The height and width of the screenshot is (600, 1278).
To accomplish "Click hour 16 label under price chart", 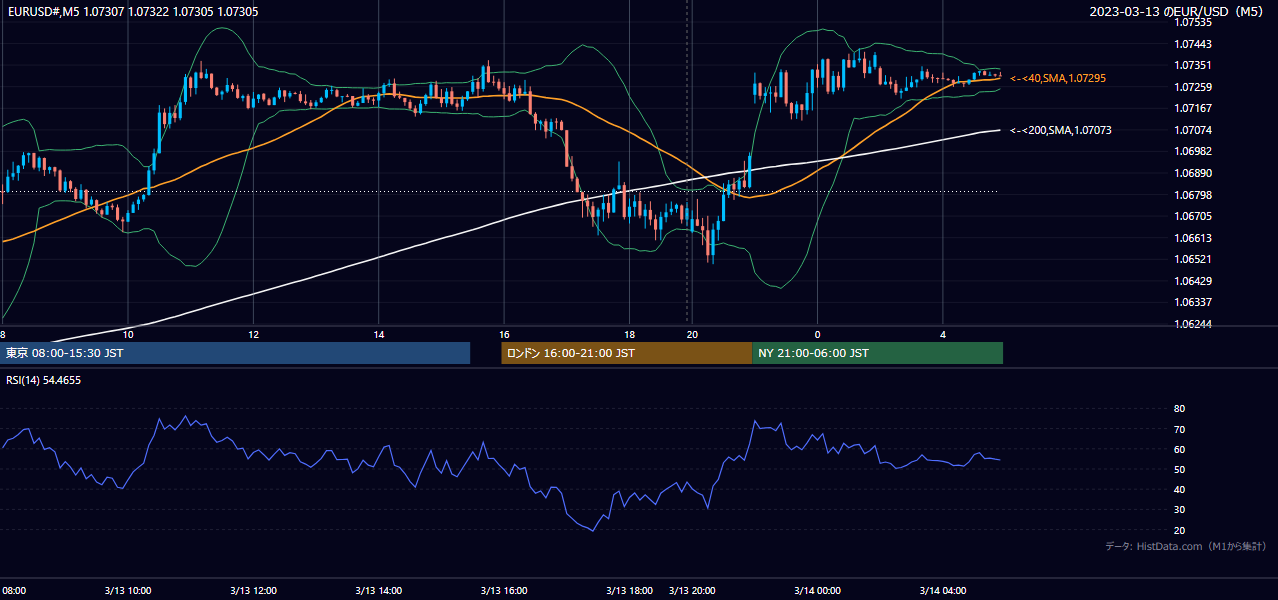I will (504, 334).
